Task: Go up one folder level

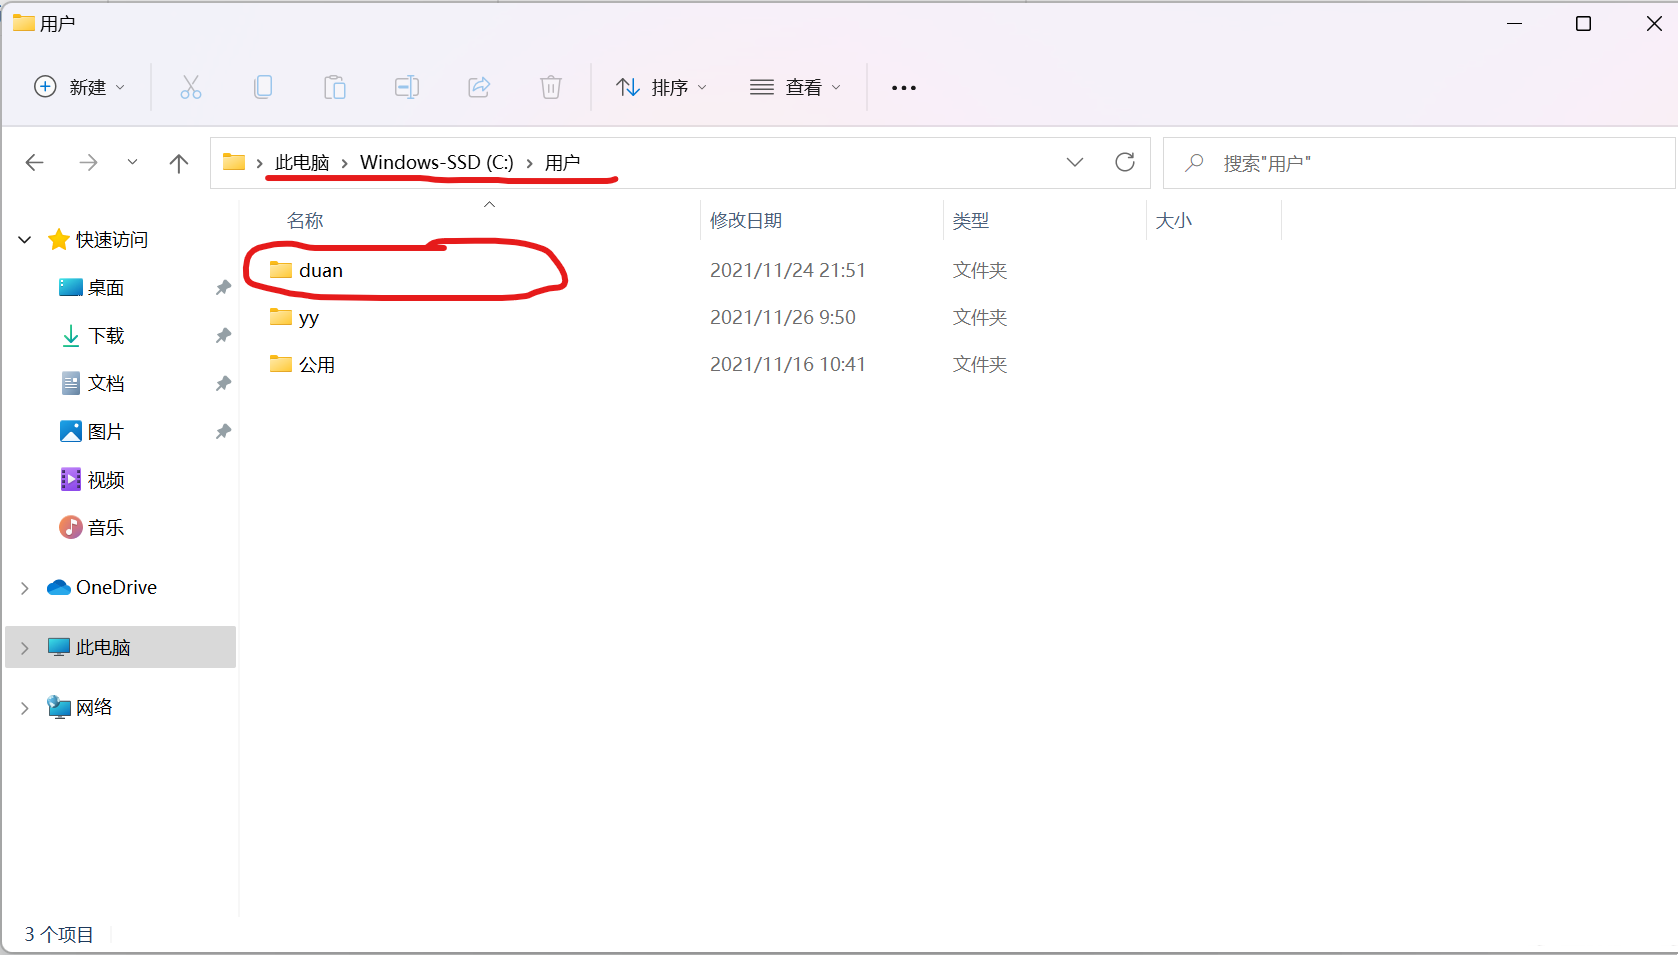Action: [x=179, y=163]
